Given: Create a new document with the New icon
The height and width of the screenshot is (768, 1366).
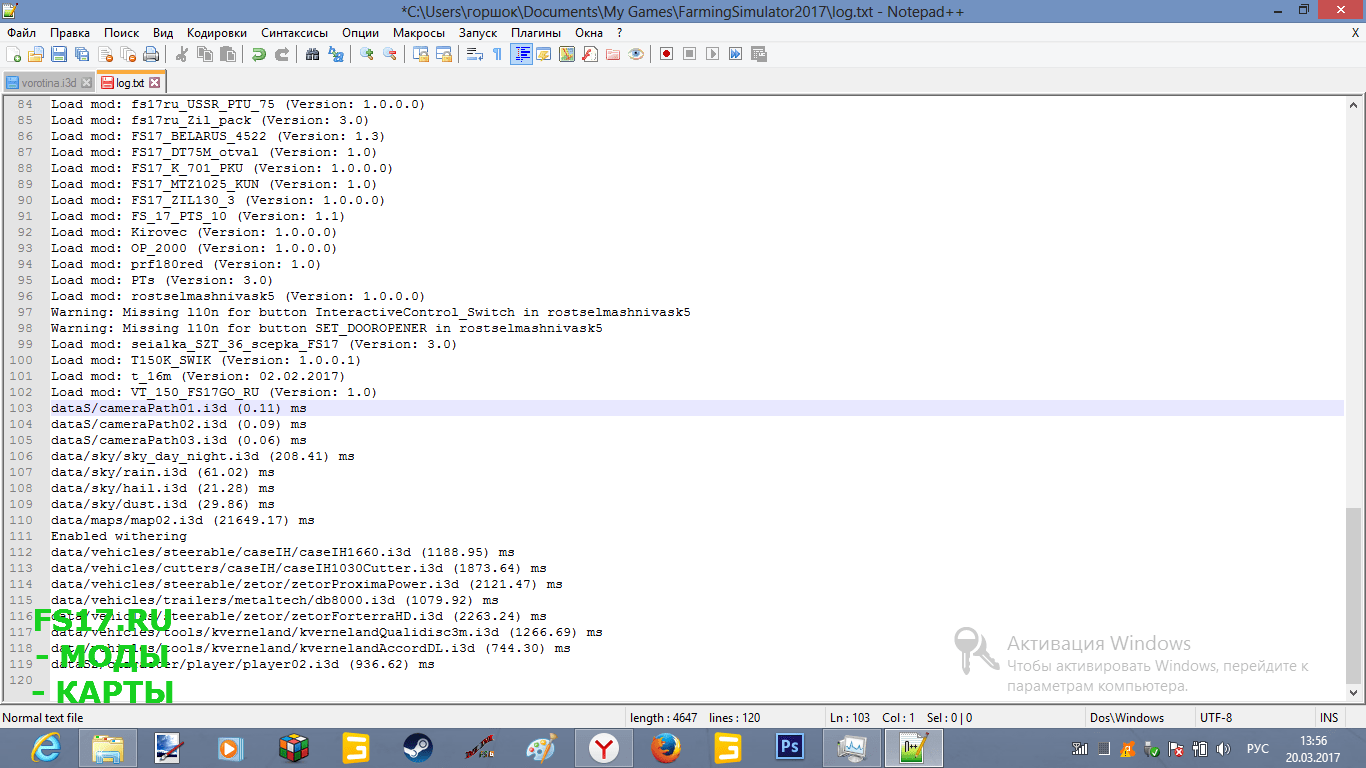Looking at the screenshot, I should point(14,54).
